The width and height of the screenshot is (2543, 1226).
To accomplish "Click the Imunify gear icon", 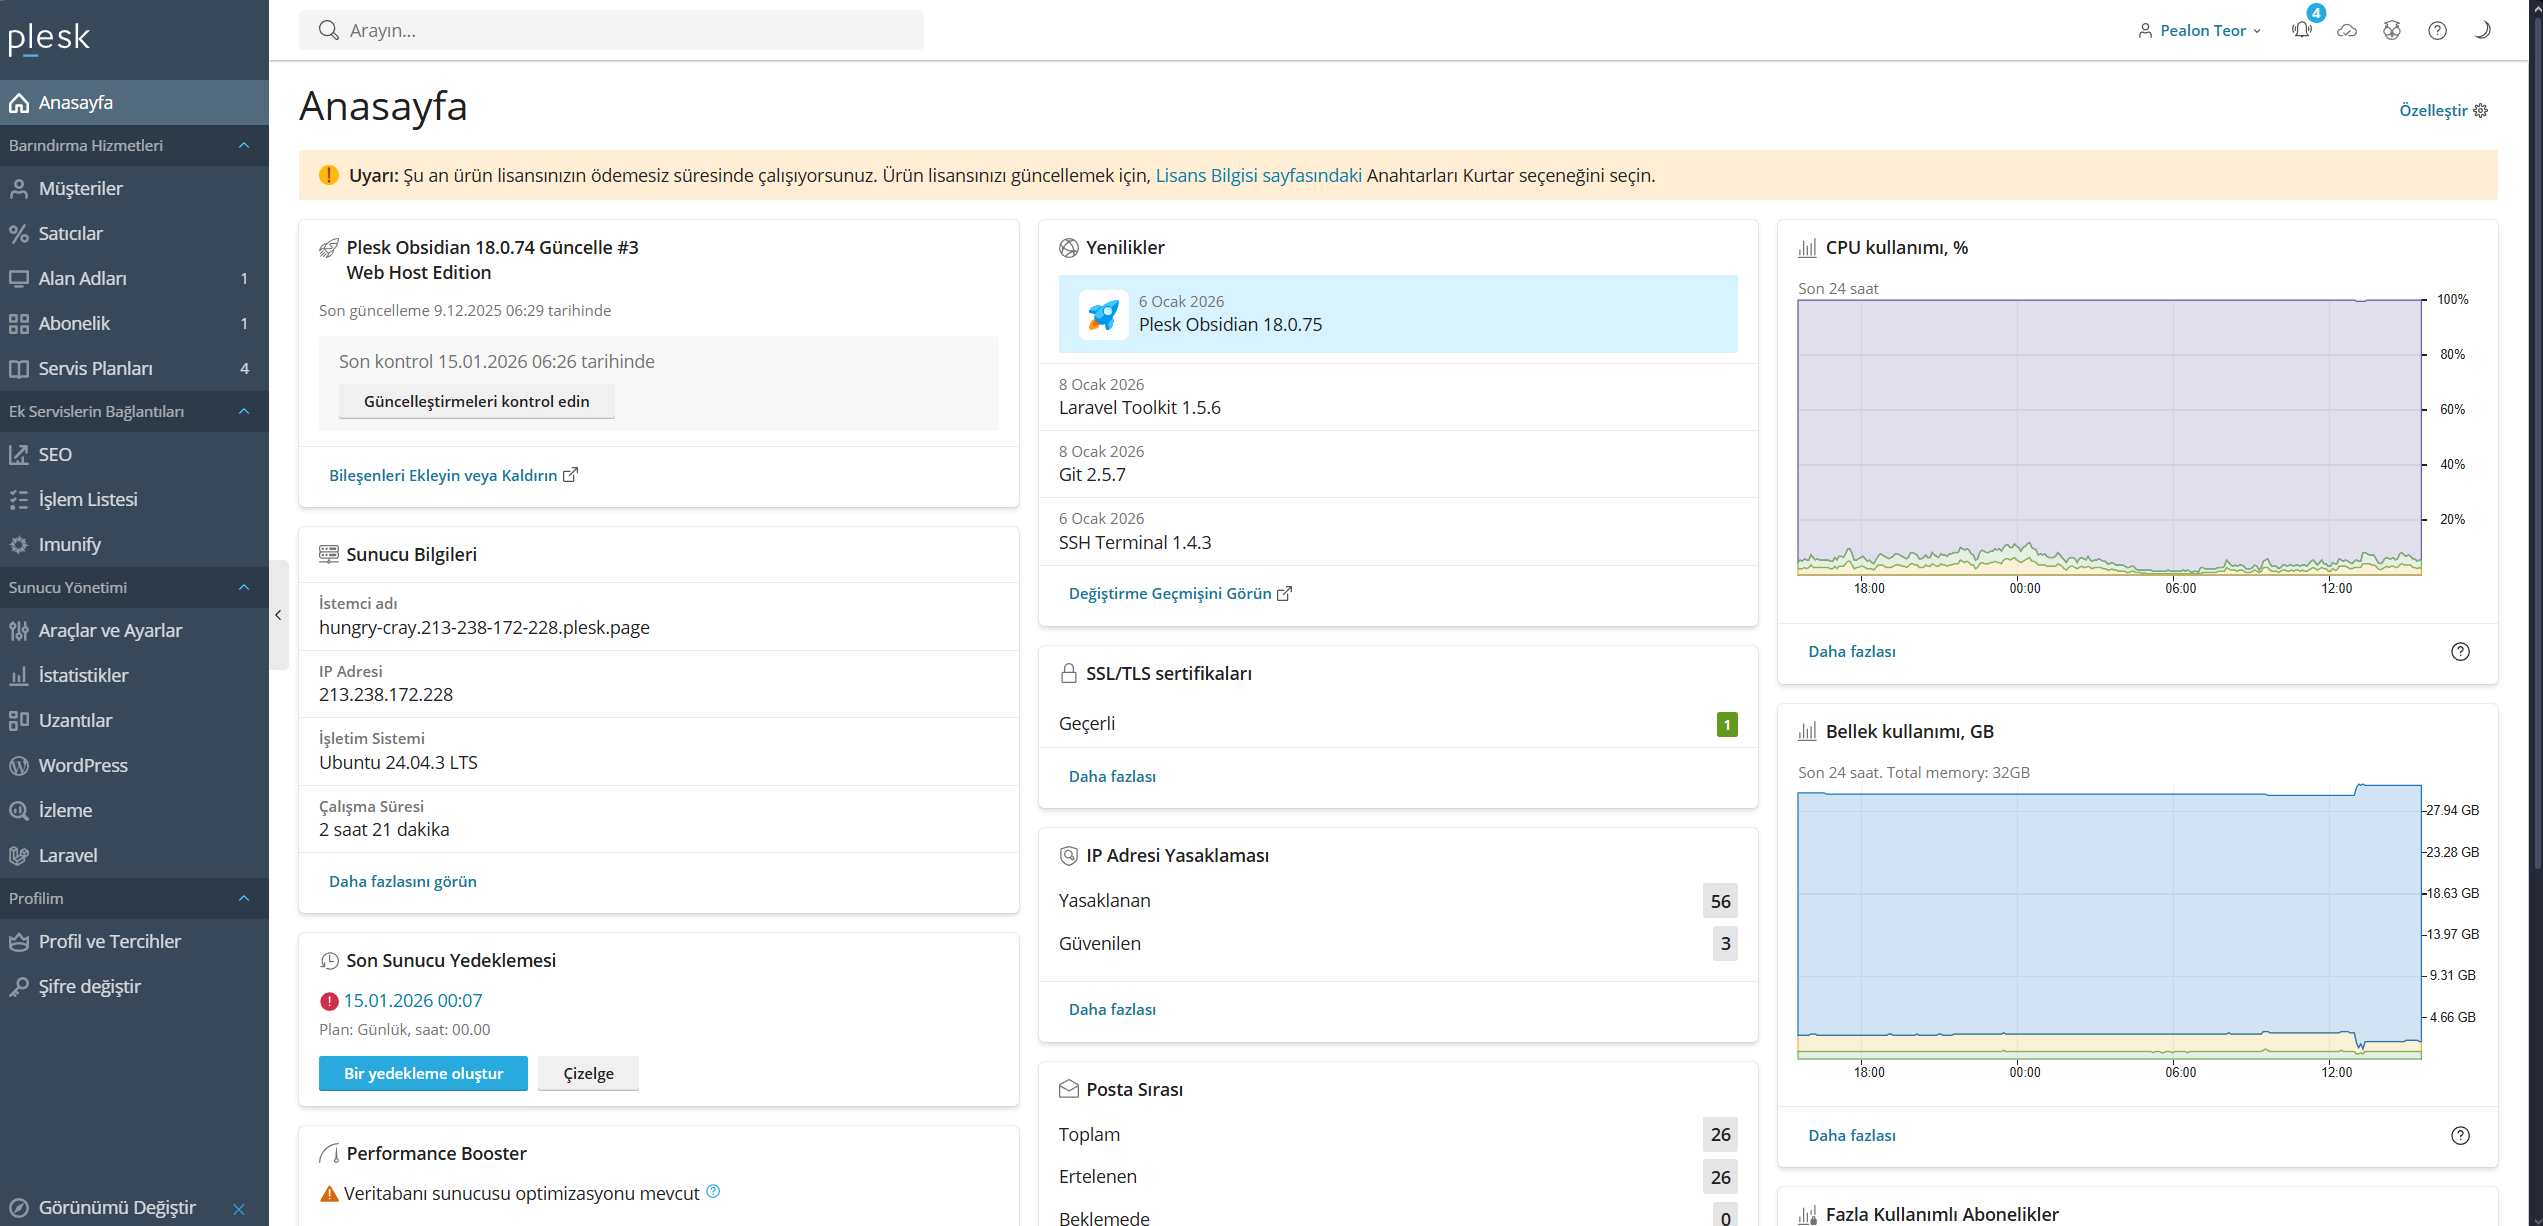I will click(x=19, y=544).
